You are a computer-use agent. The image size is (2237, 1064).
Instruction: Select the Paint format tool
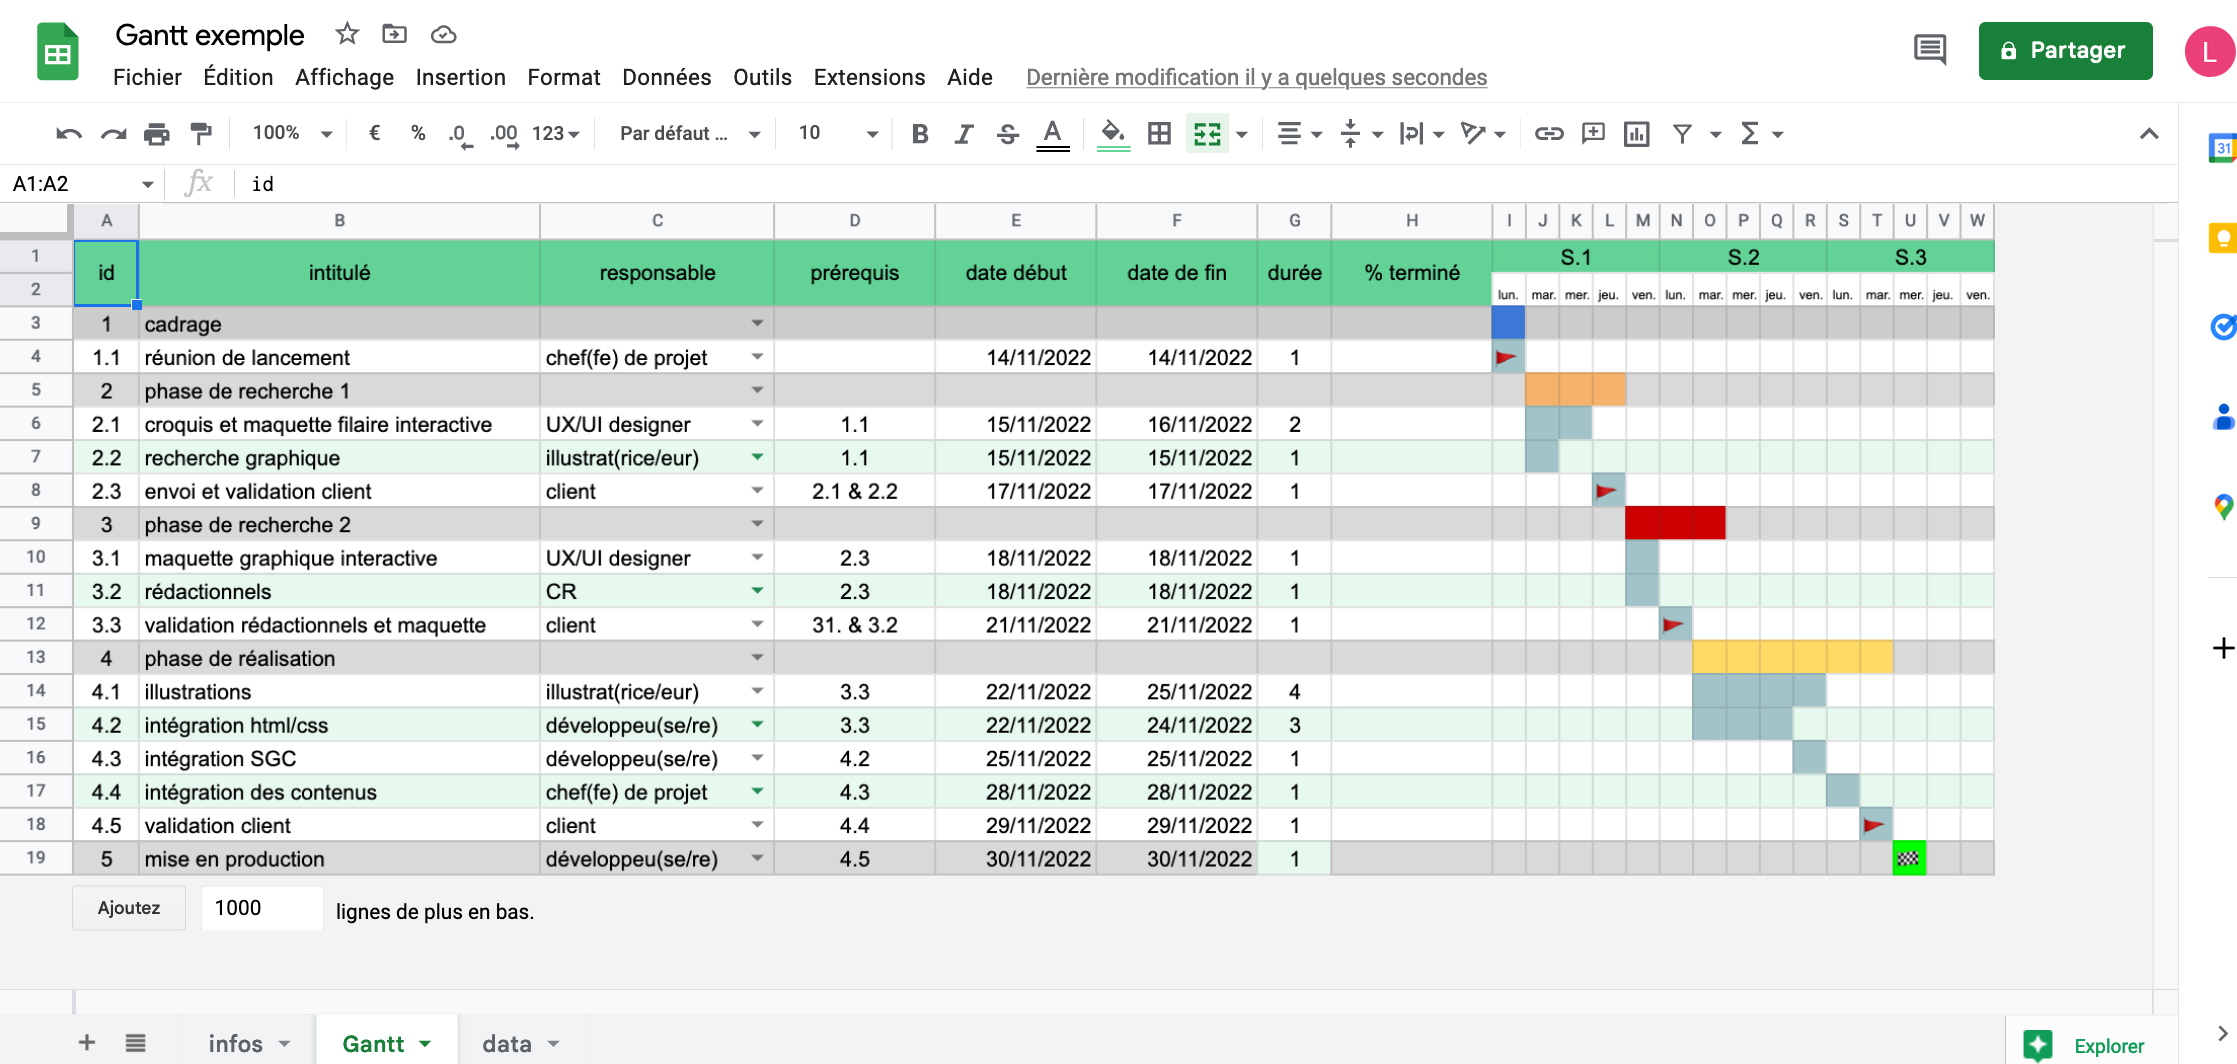(201, 134)
